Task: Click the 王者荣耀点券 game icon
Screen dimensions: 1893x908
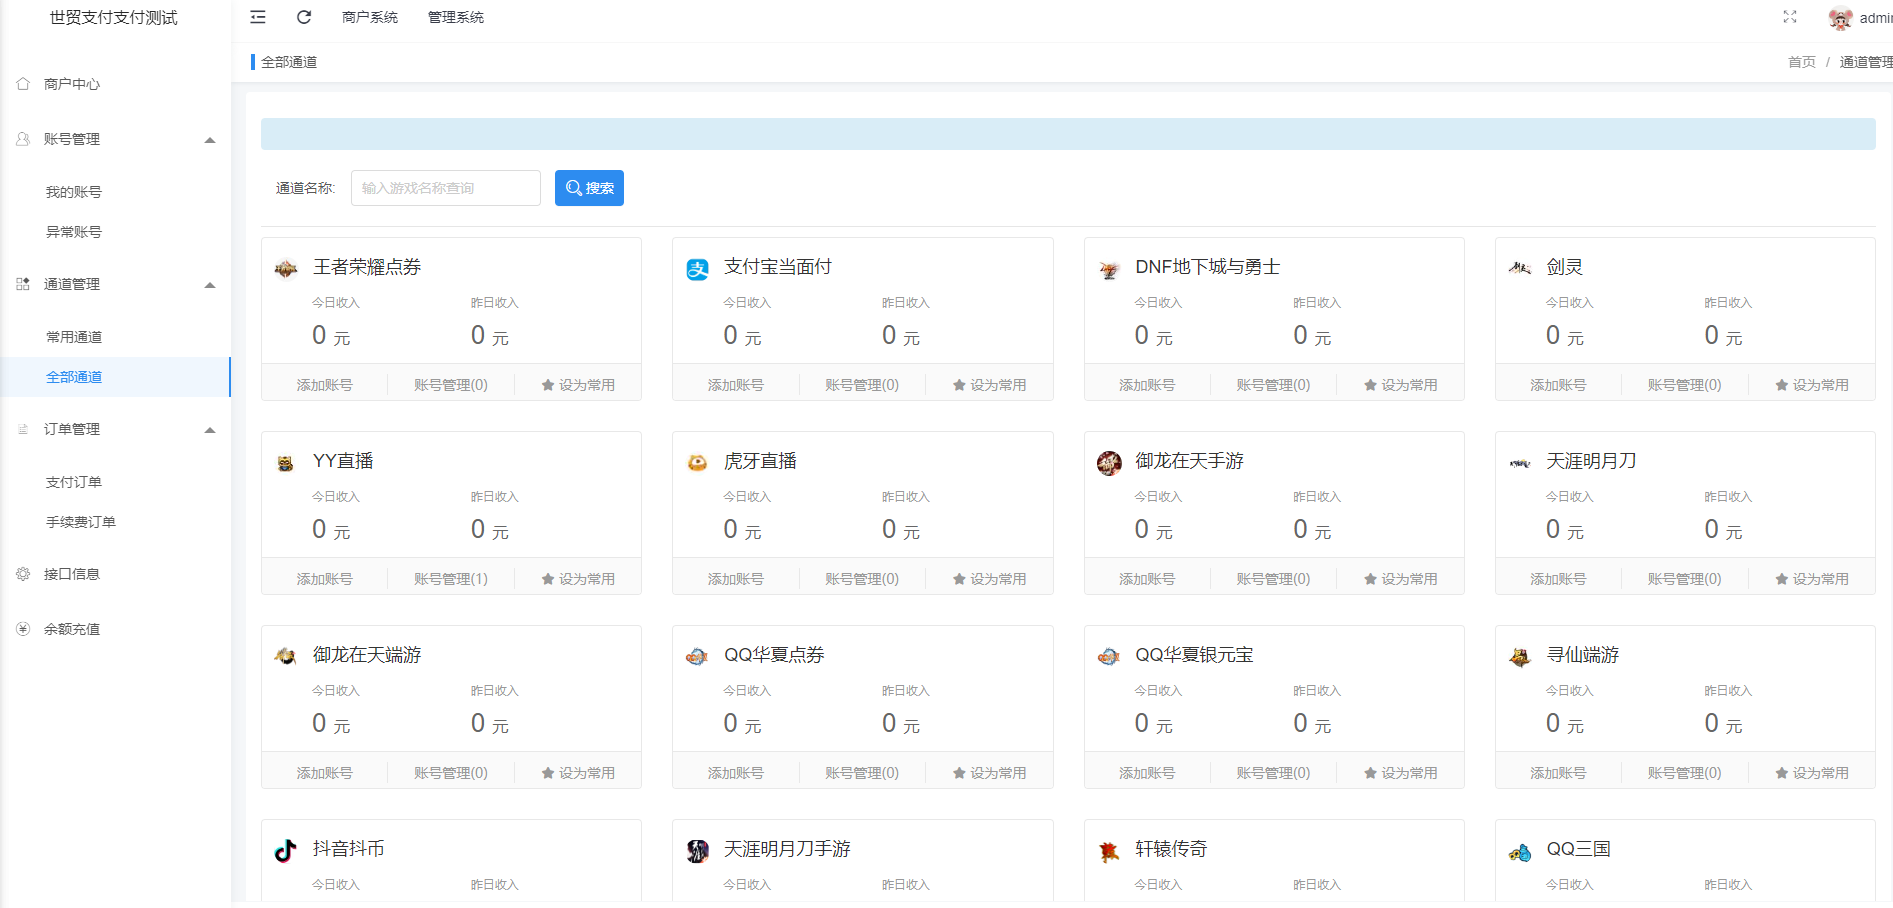Action: pyautogui.click(x=285, y=268)
